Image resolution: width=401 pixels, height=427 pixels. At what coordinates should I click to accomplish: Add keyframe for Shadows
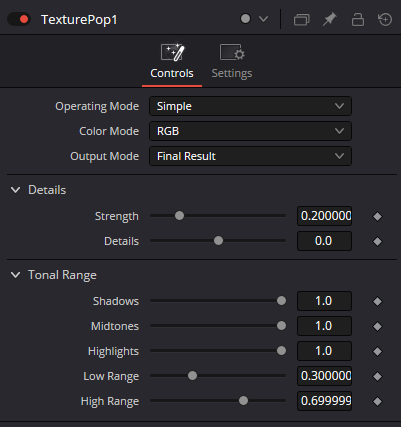pos(377,301)
